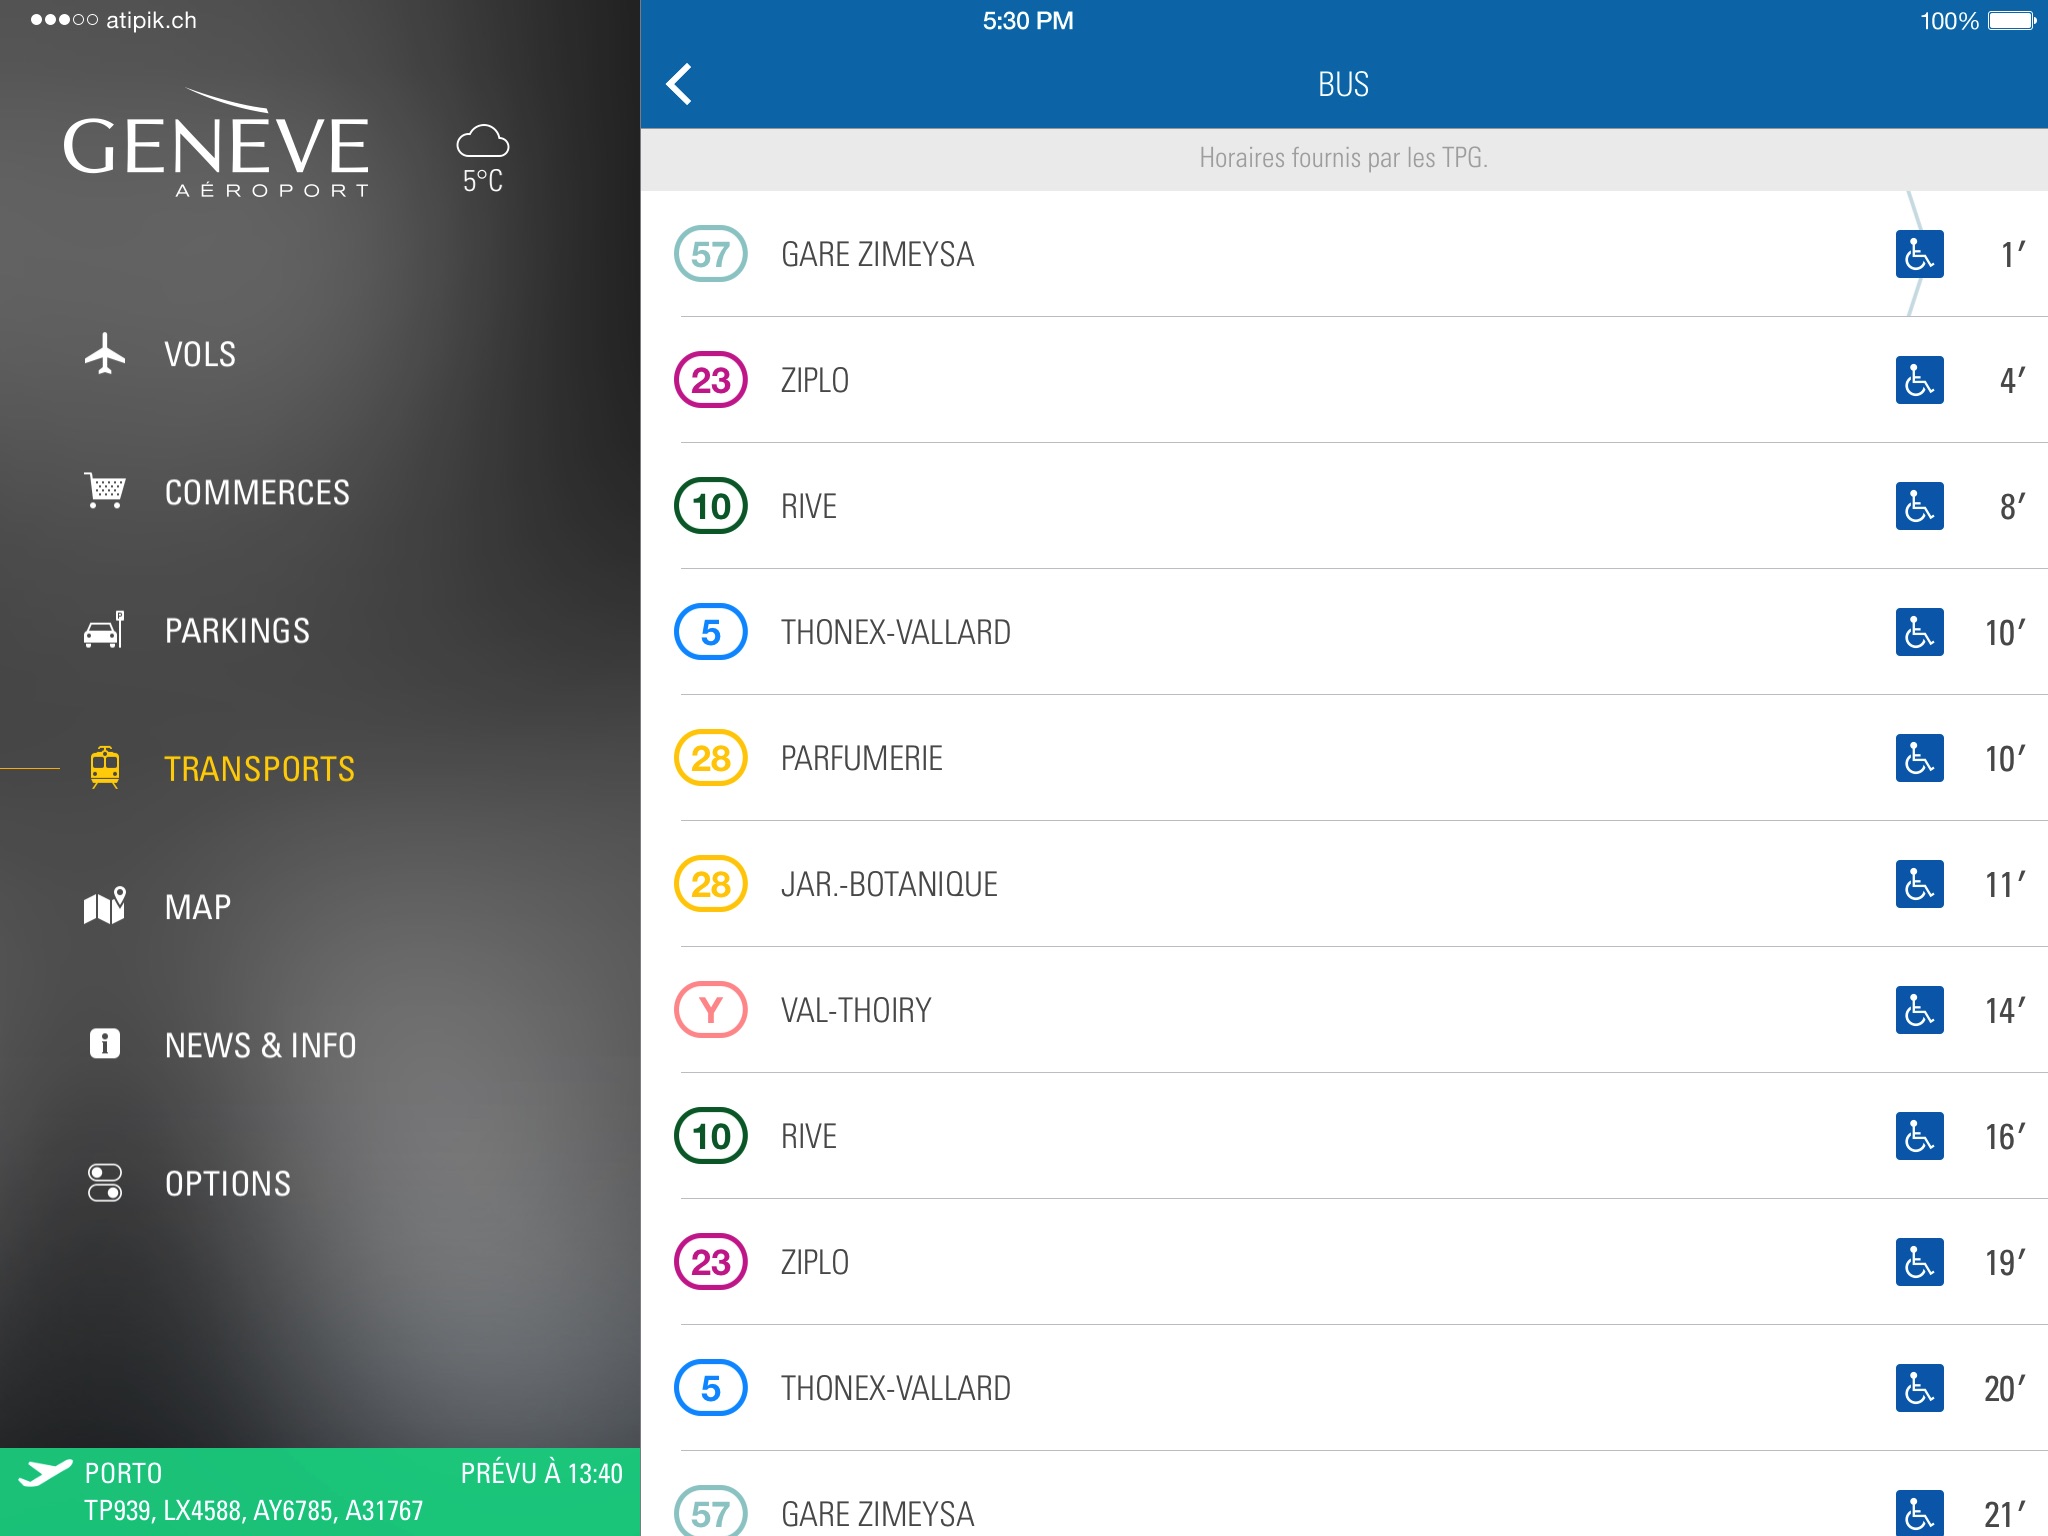This screenshot has width=2048, height=1536.
Task: Toggle accessibility for JAR.-BOTANIQUE bus 28
Action: click(x=1921, y=883)
